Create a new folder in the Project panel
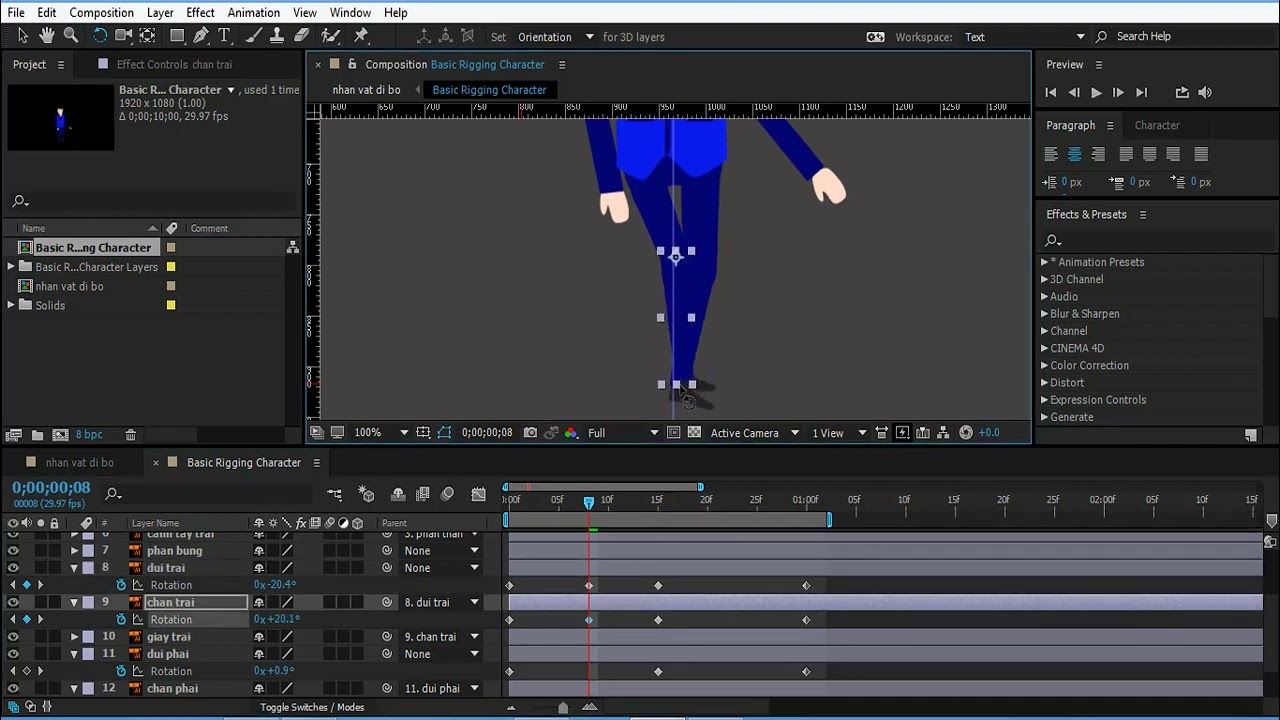This screenshot has width=1280, height=720. 37,435
